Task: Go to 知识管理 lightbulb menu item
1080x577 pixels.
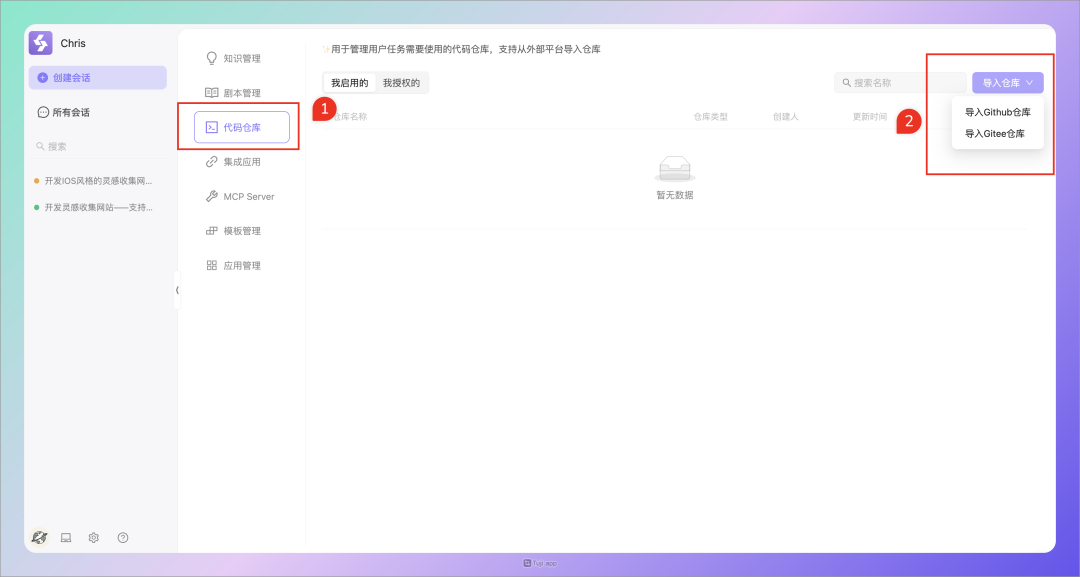Action: pos(242,59)
